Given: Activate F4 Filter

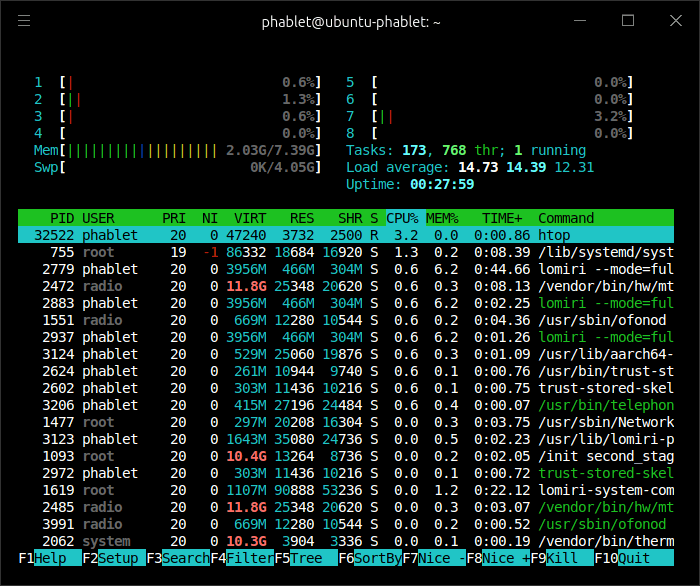Looking at the screenshot, I should (x=242, y=558).
